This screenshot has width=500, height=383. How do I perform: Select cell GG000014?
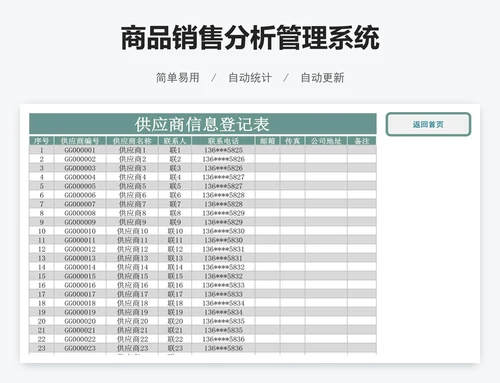[80, 267]
